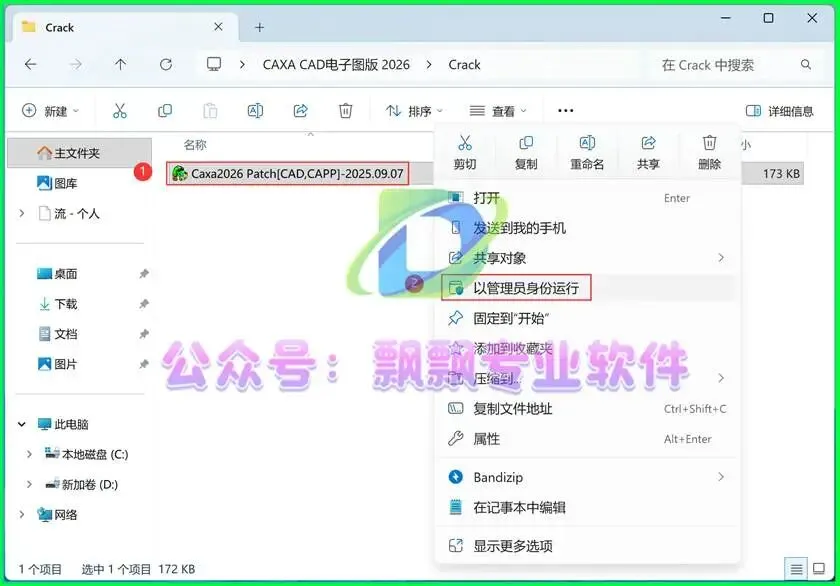Open 图片 in quick access
The image size is (840, 586).
pyautogui.click(x=57, y=364)
